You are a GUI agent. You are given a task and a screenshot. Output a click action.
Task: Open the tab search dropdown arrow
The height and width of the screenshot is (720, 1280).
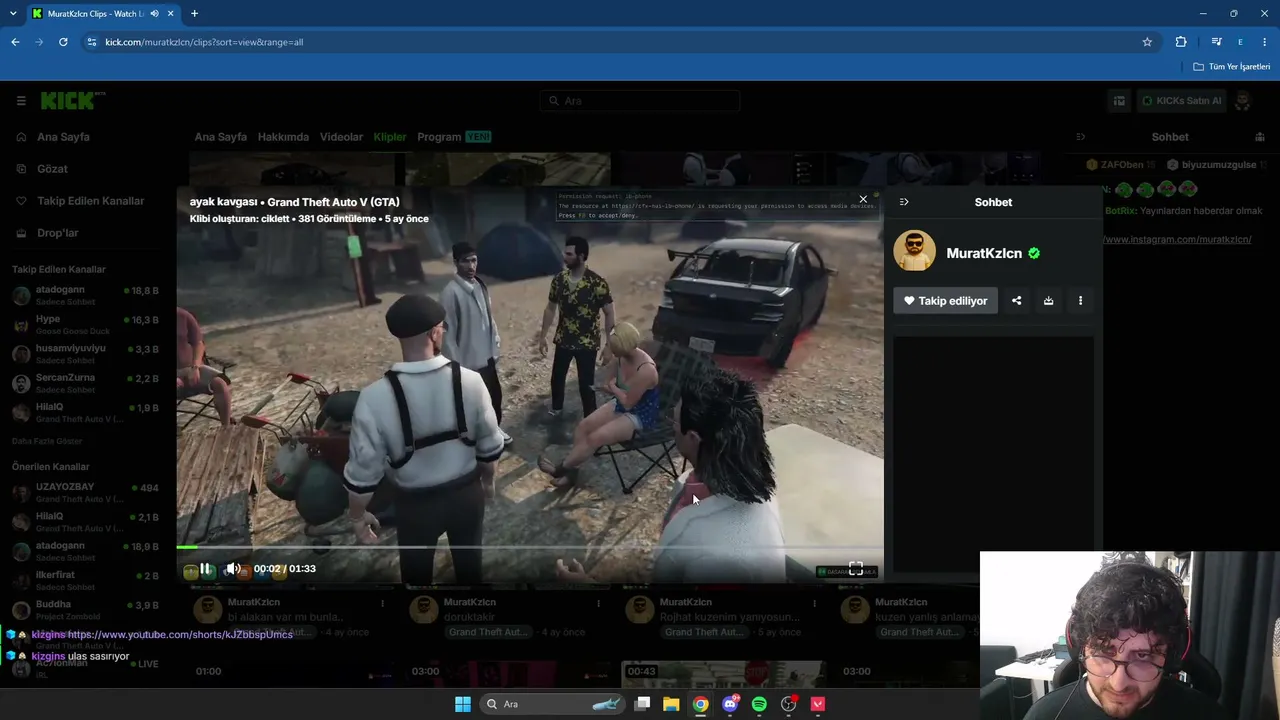(12, 14)
